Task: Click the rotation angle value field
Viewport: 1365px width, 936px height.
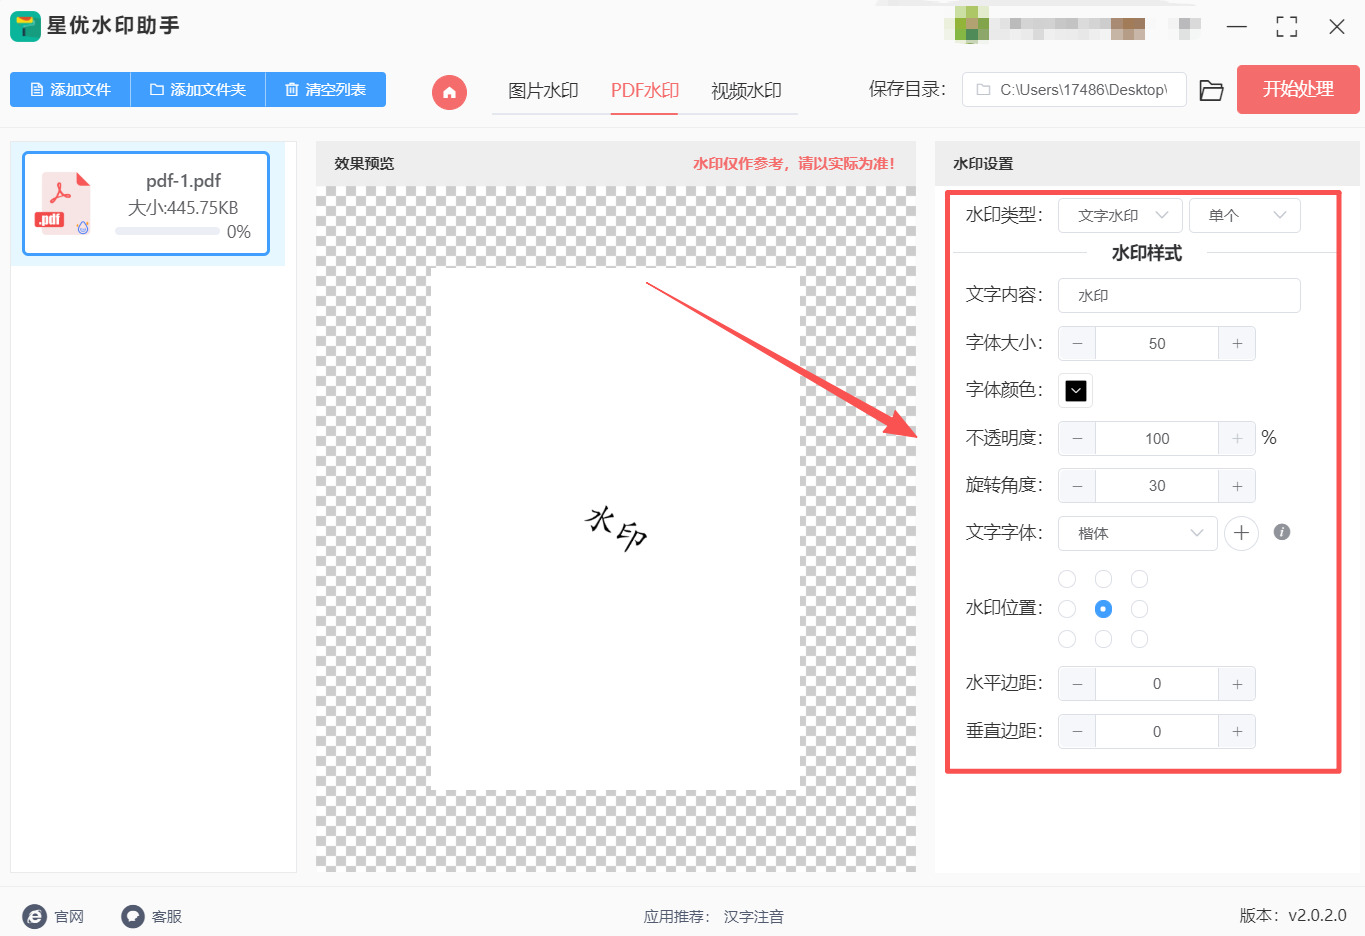Action: pyautogui.click(x=1157, y=485)
